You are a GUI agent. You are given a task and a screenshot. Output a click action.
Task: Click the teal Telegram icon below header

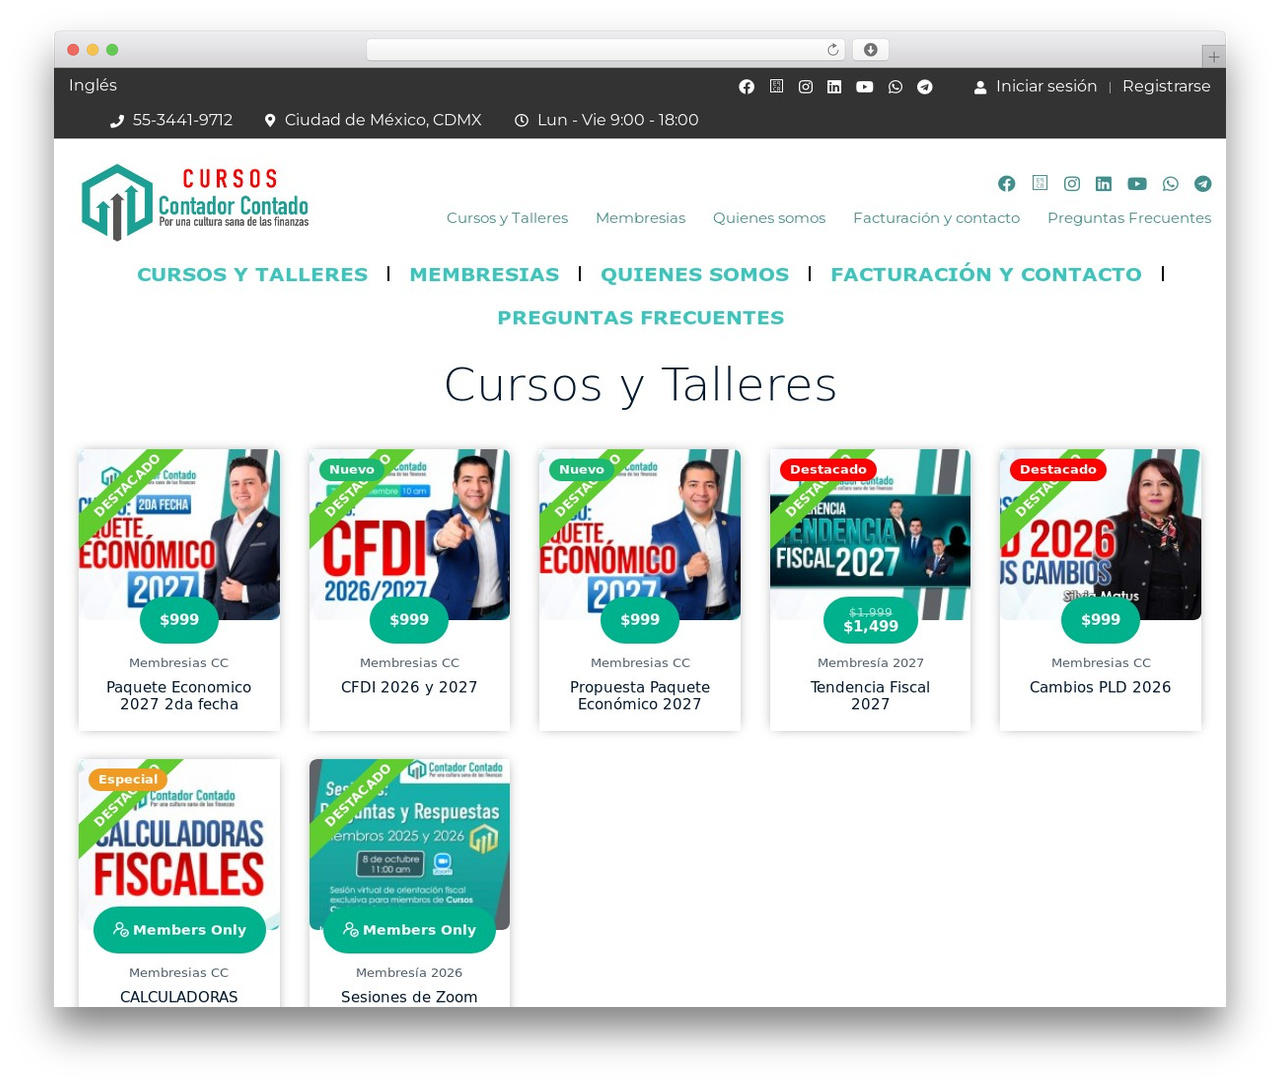pos(1203,183)
